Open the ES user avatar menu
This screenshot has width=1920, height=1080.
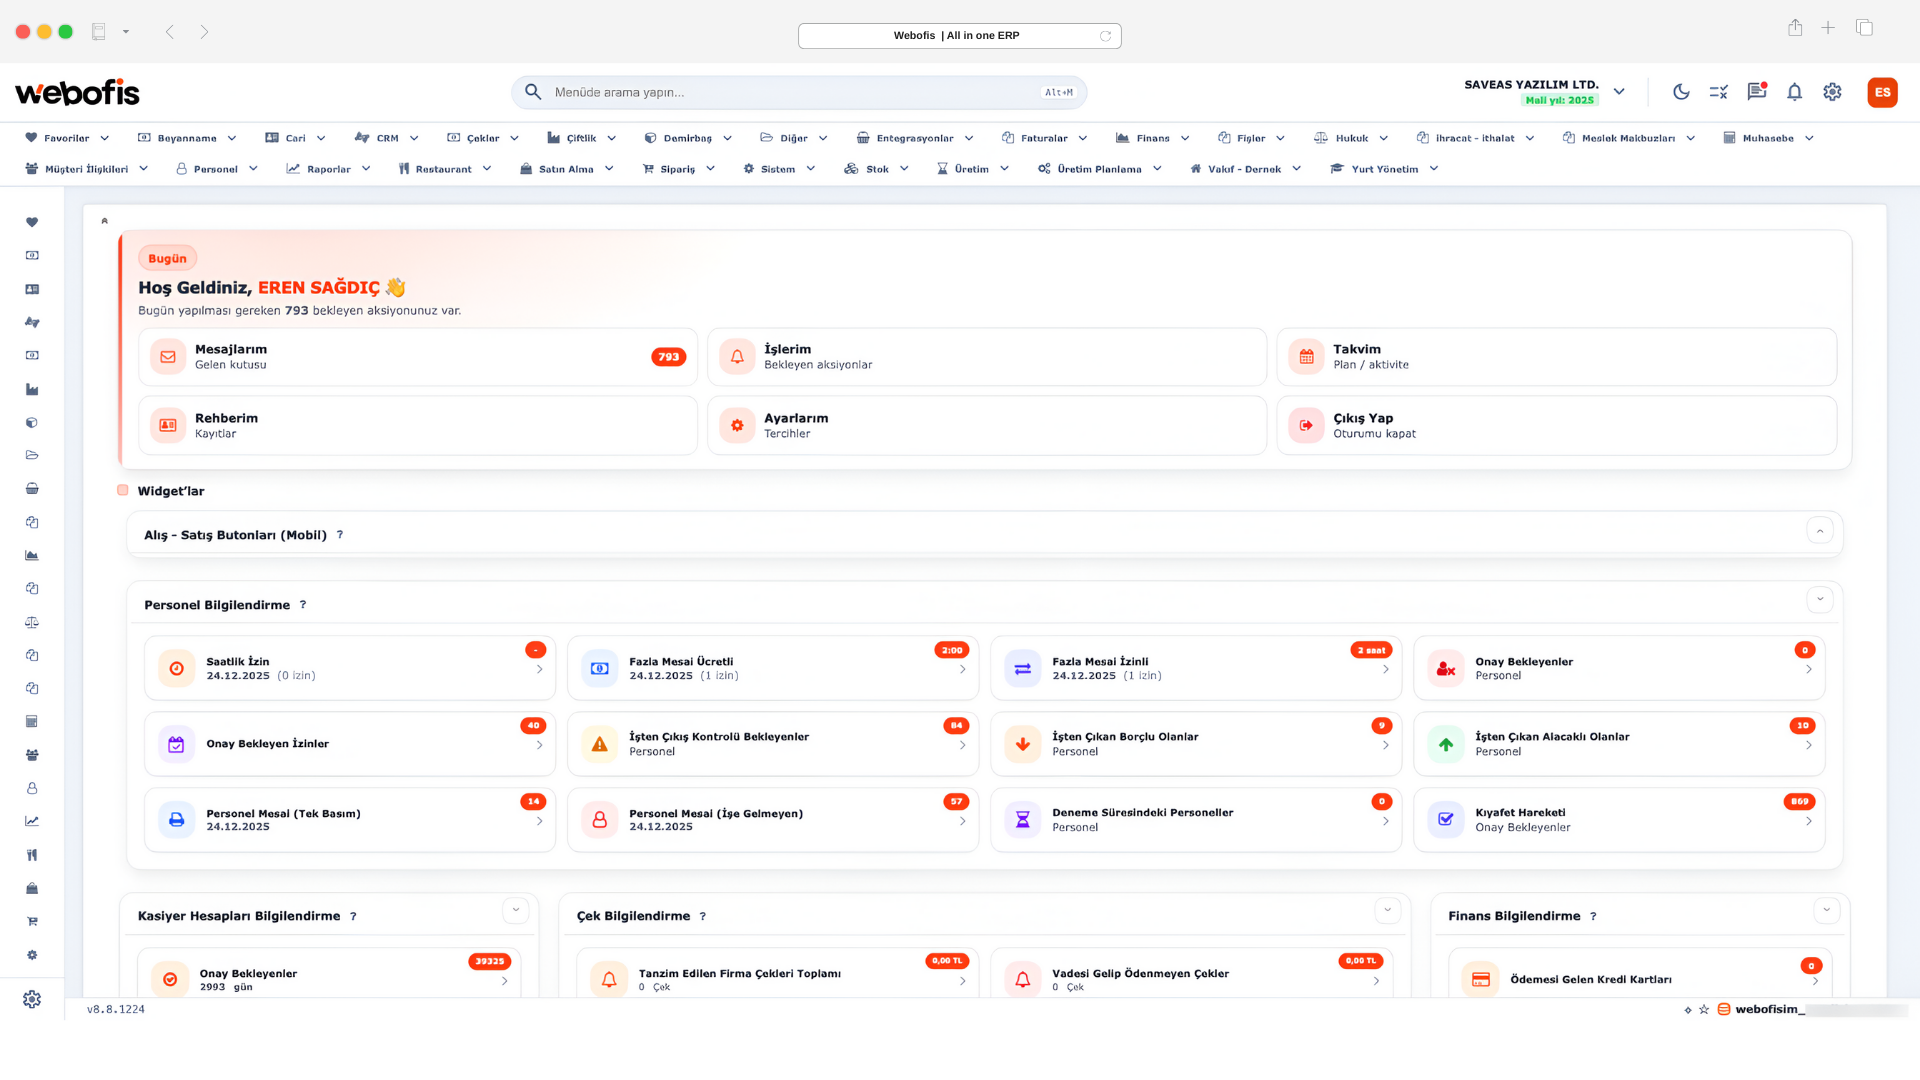point(1882,92)
